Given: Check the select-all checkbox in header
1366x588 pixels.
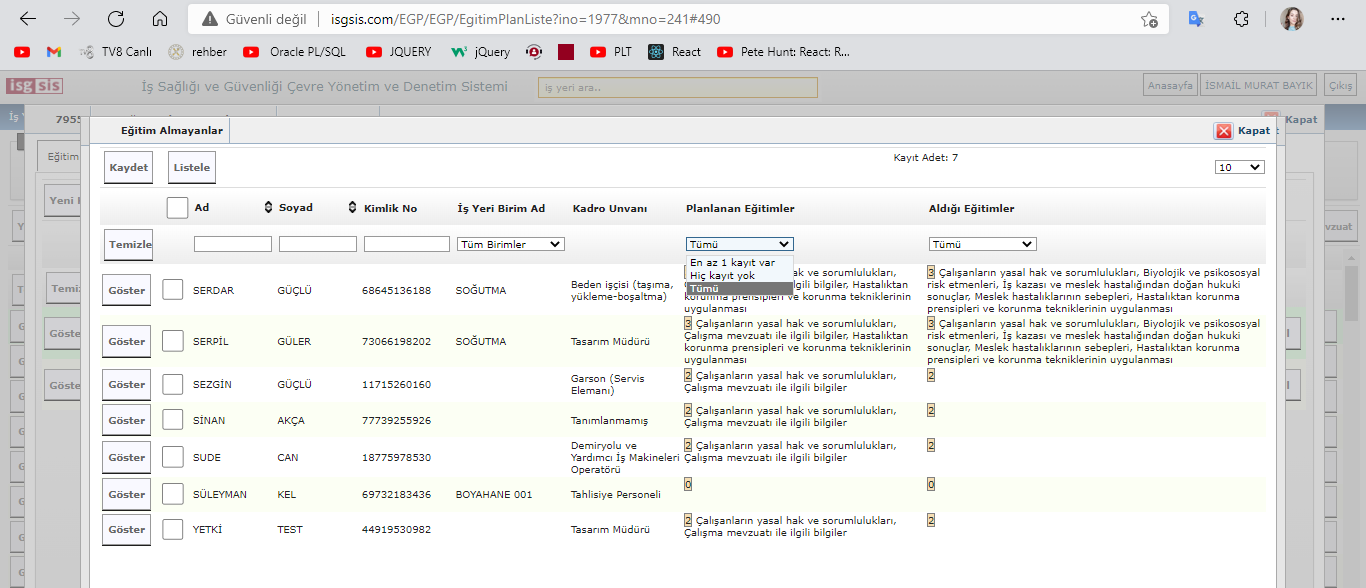Looking at the screenshot, I should 177,208.
